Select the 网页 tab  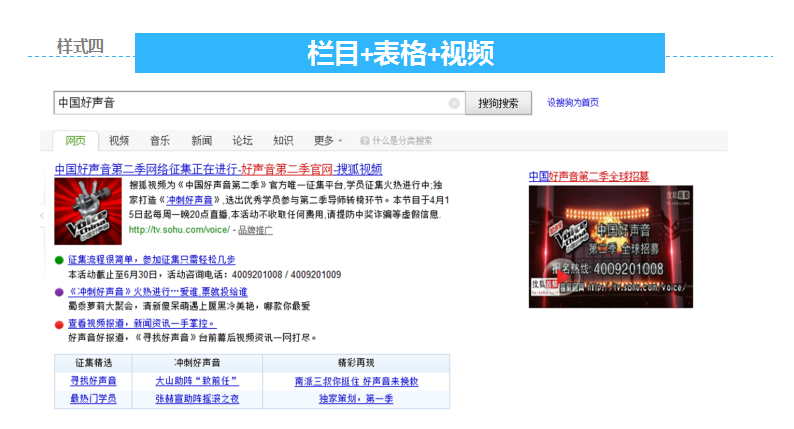click(75, 141)
